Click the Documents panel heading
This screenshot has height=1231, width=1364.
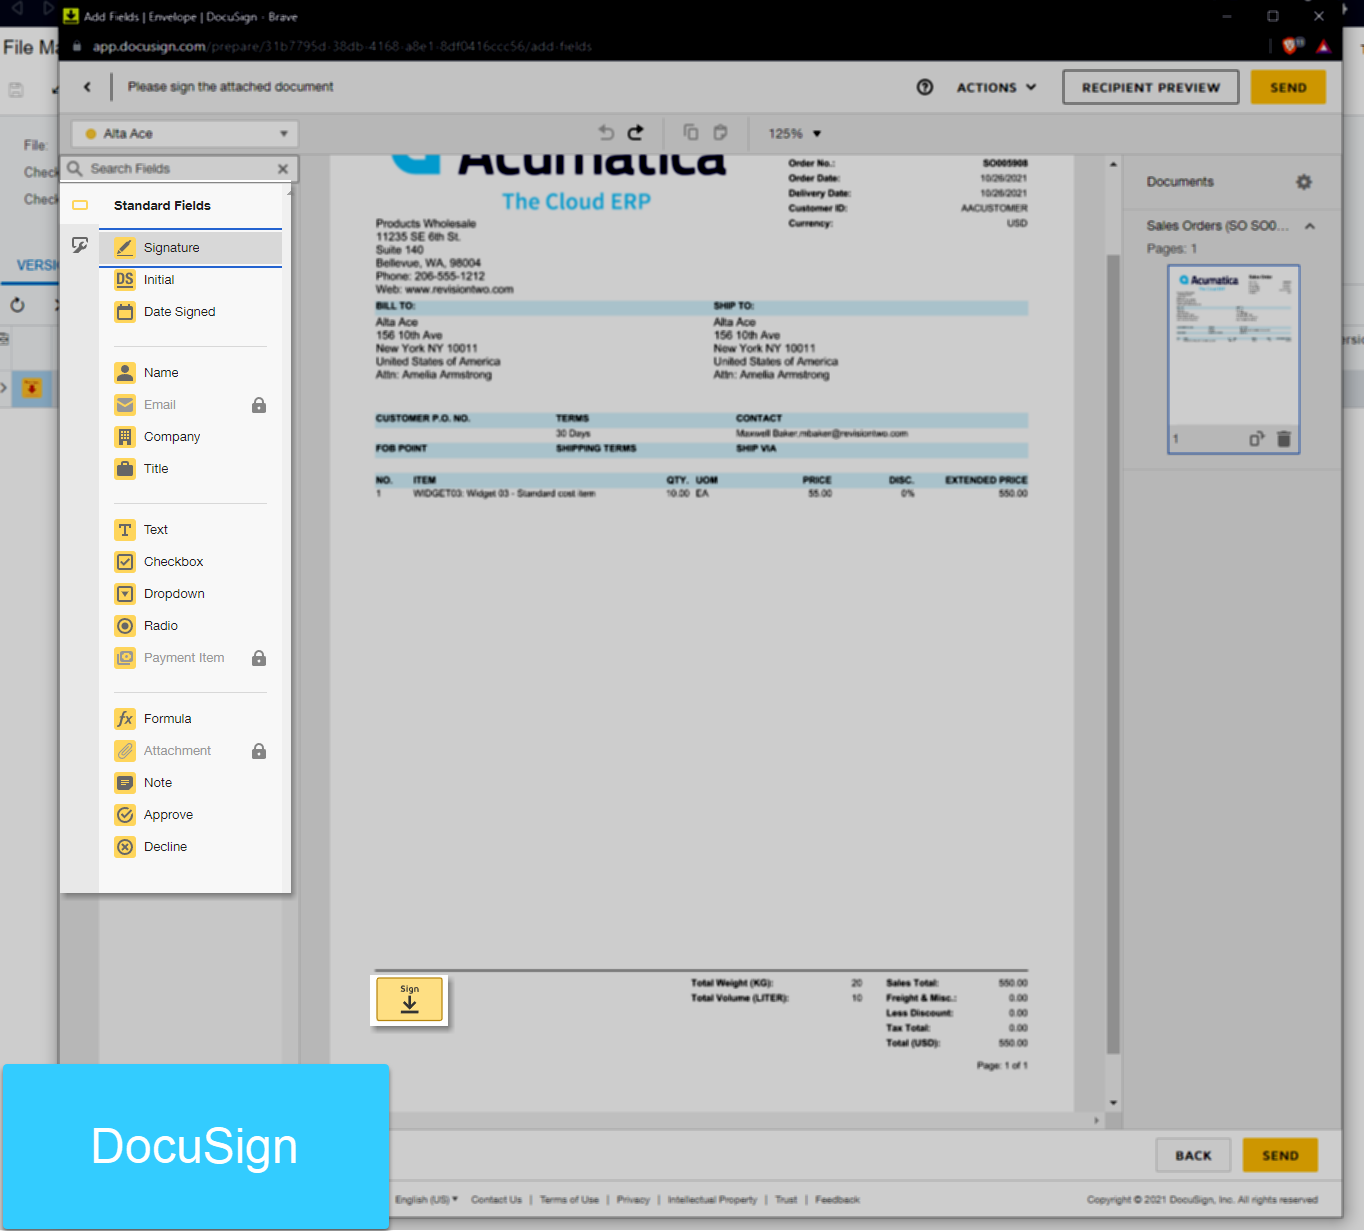tap(1180, 182)
